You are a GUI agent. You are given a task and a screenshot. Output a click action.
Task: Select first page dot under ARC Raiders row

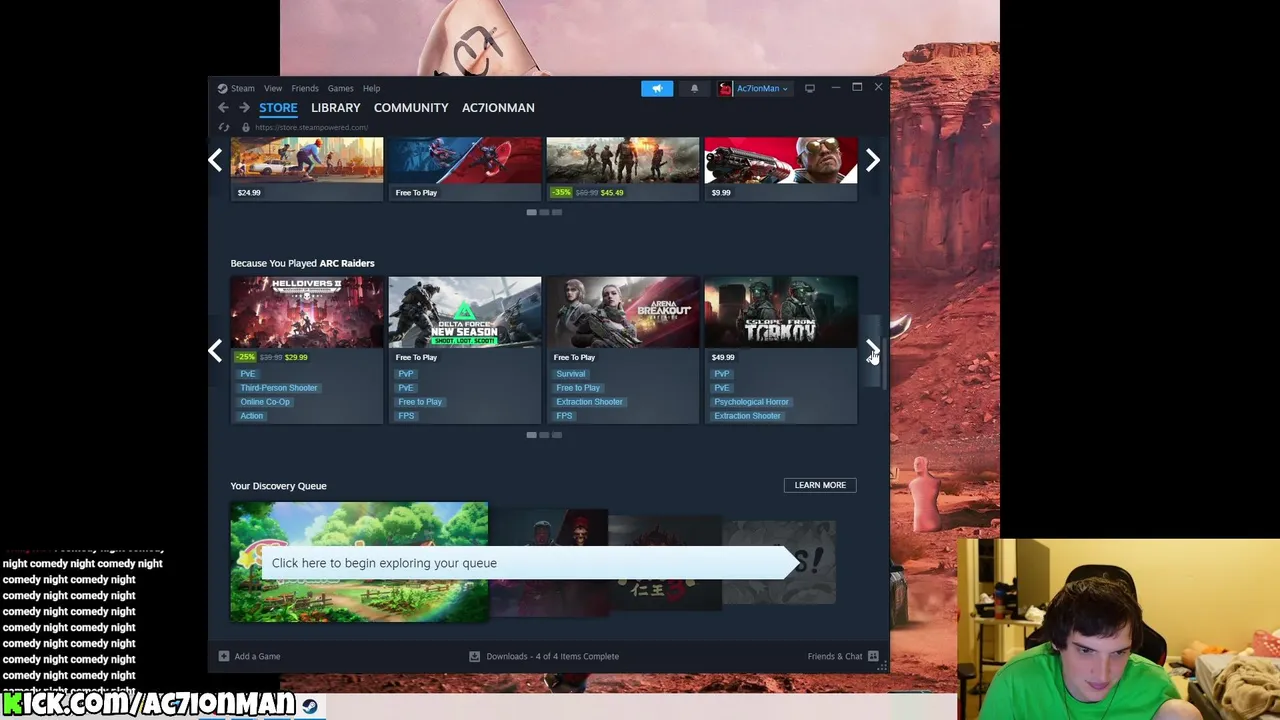coord(531,435)
